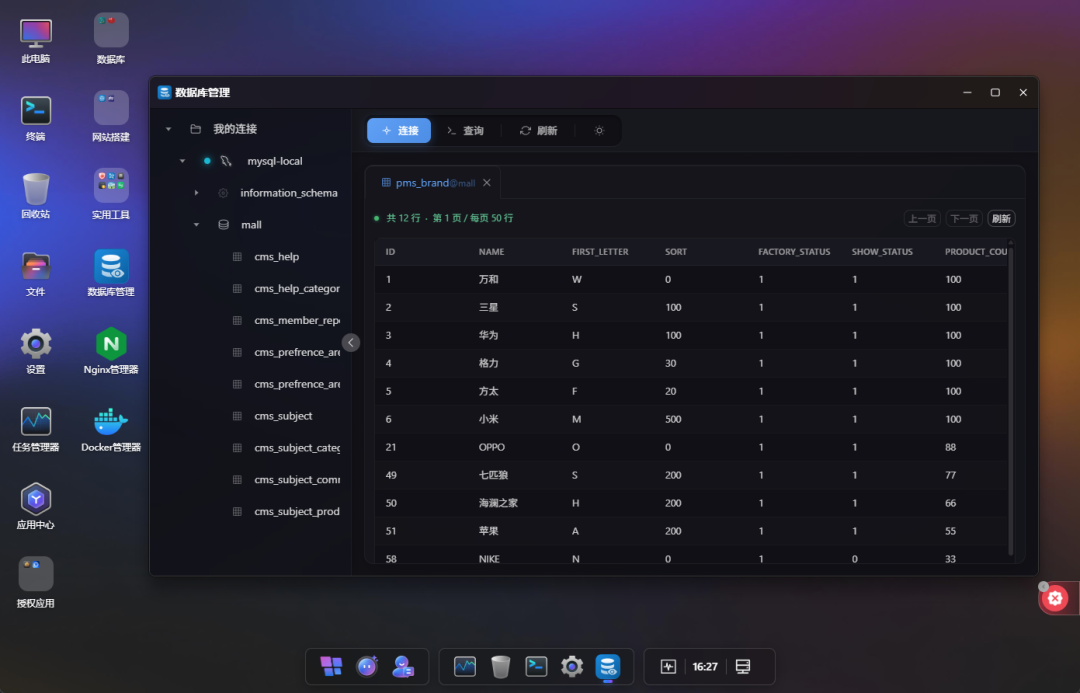The image size is (1080, 693).
Task: Click the SHOW_STATUS column header
Action: click(x=882, y=251)
